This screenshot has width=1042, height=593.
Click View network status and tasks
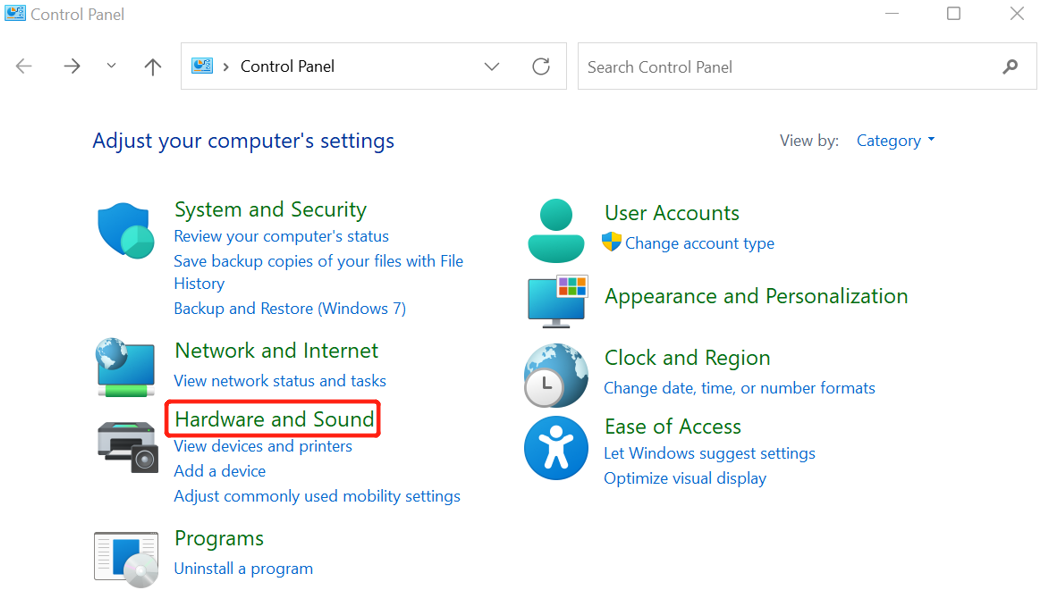(280, 381)
